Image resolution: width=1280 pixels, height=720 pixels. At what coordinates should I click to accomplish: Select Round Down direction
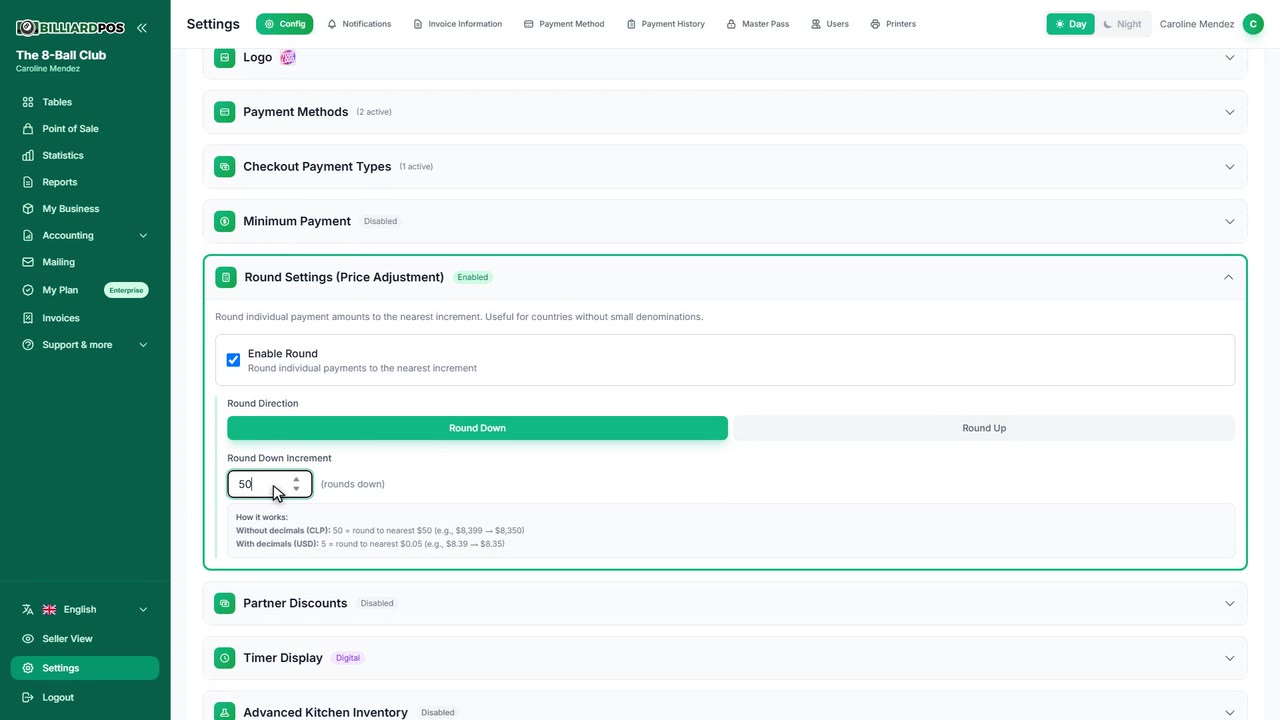pos(477,428)
